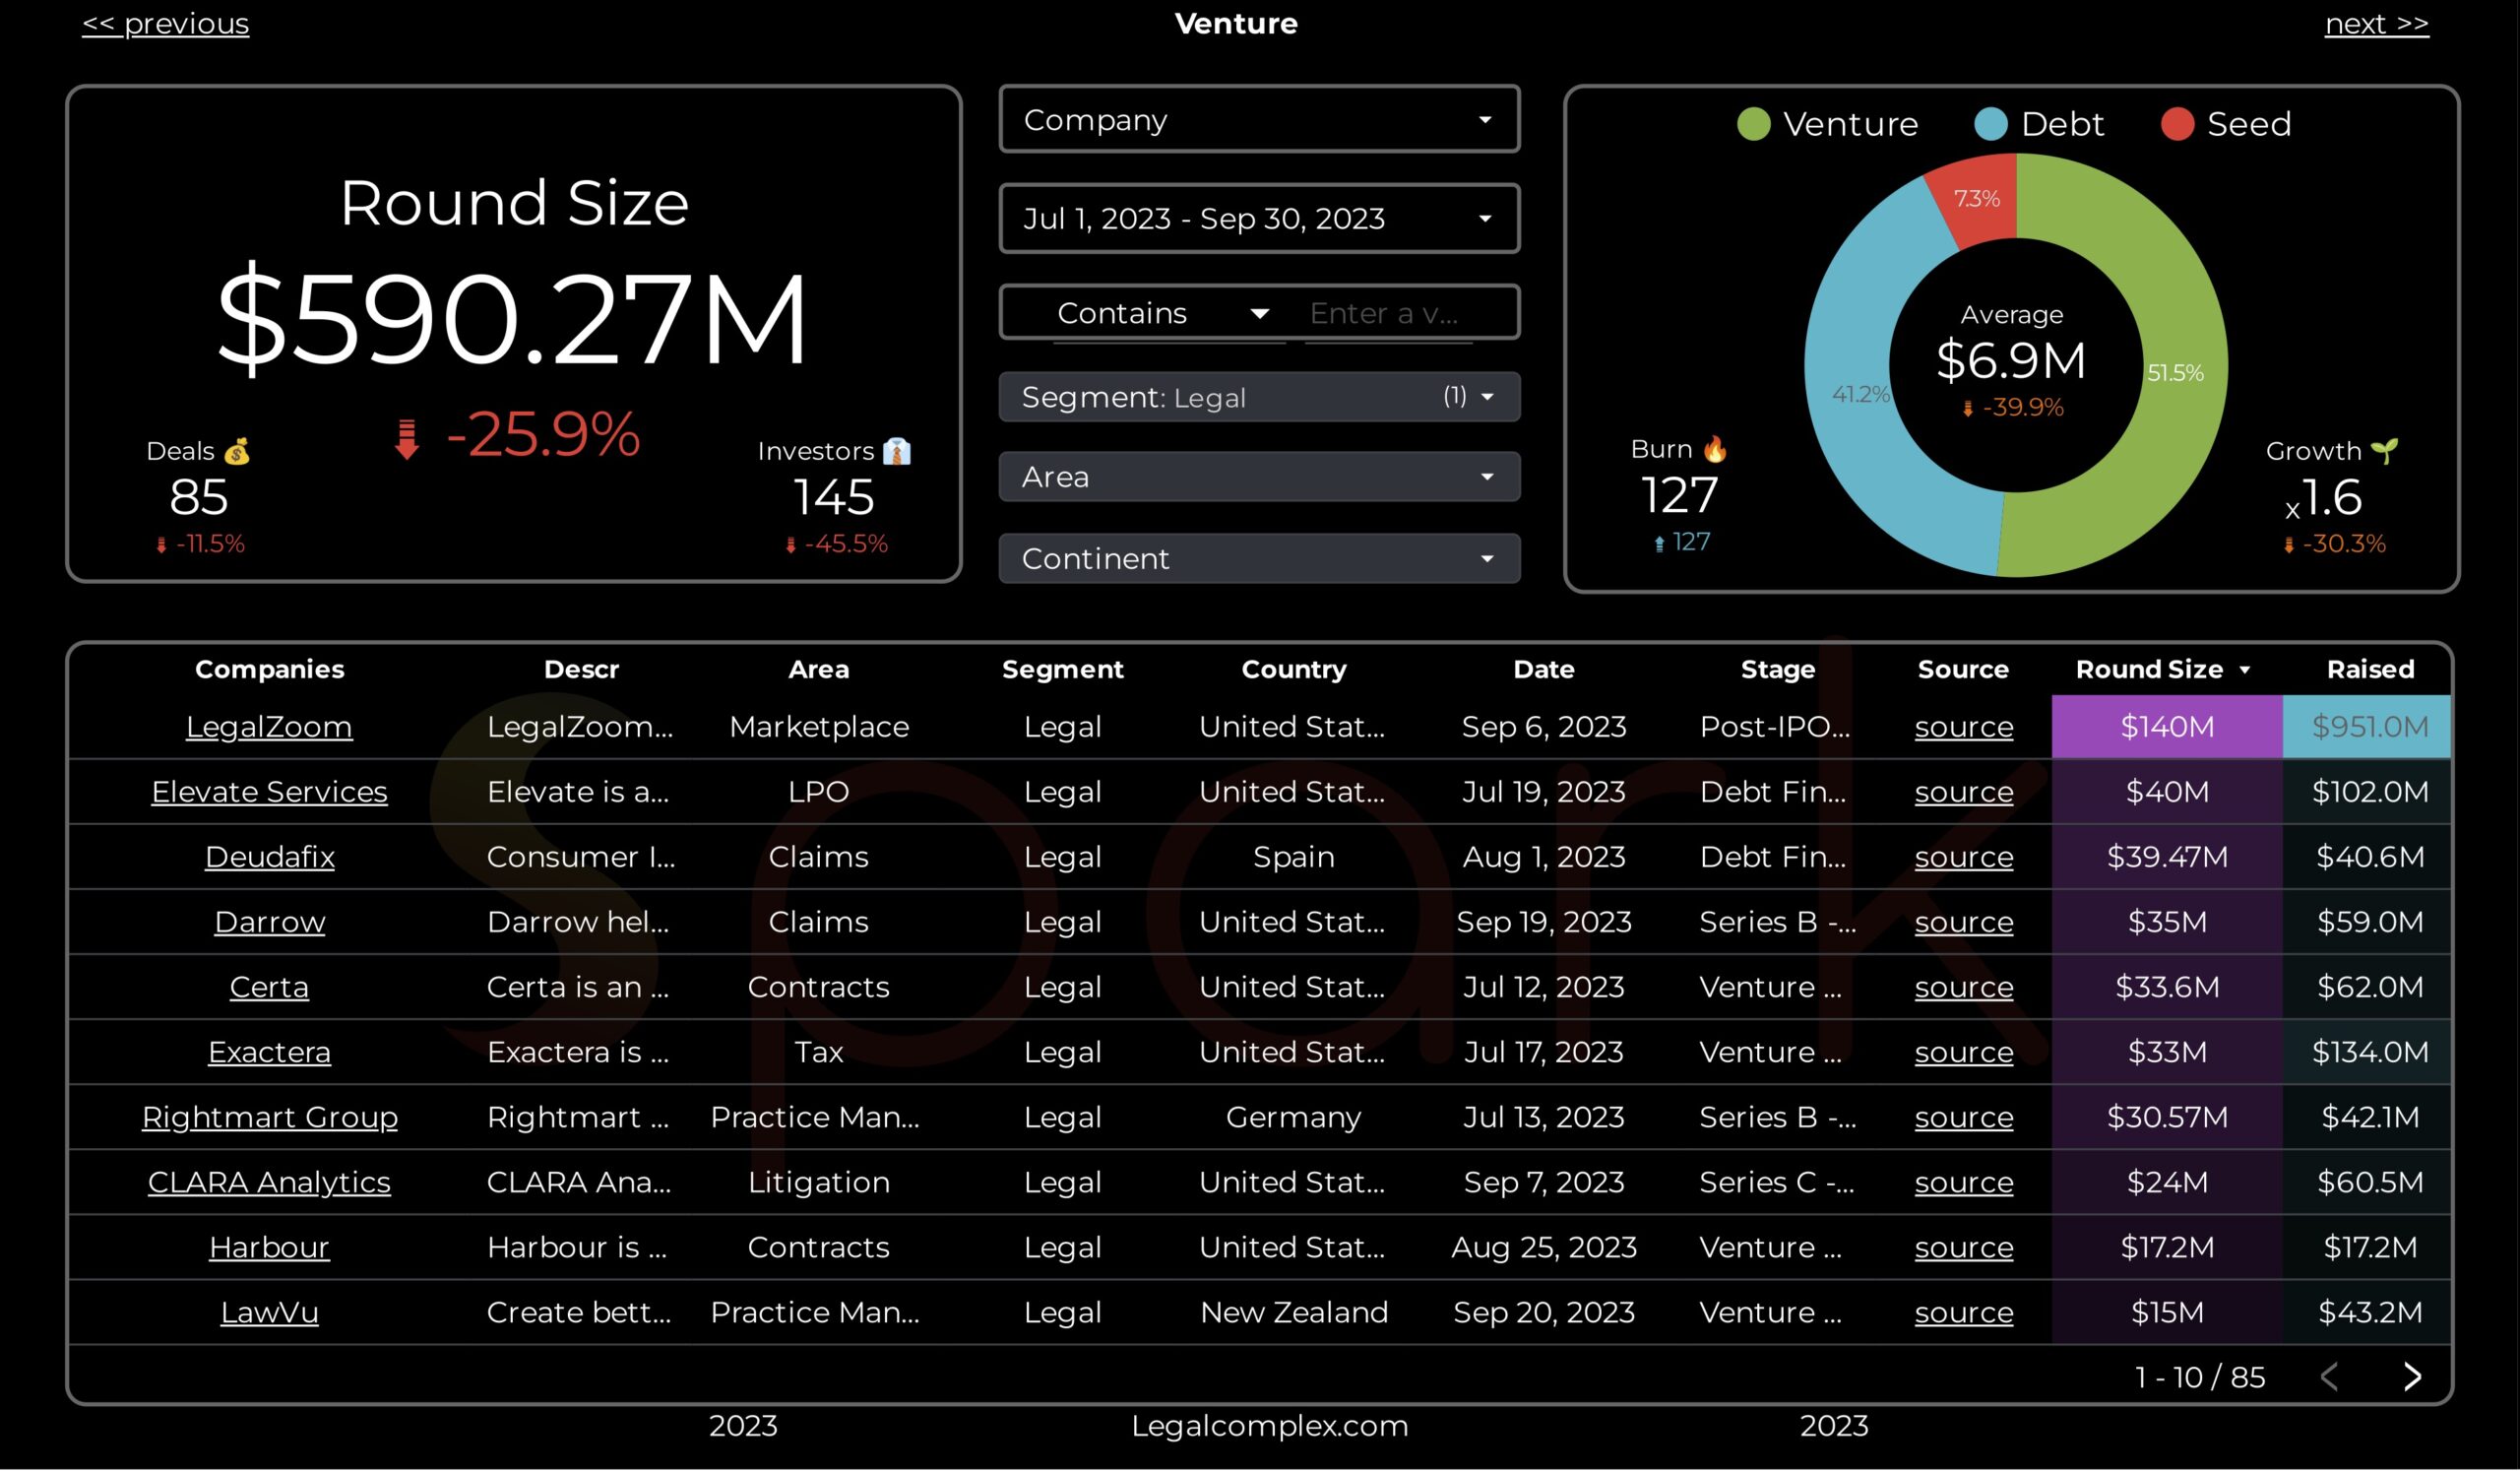Image resolution: width=2520 pixels, height=1471 pixels.
Task: Click the Deals money bag icon
Action: [x=237, y=451]
